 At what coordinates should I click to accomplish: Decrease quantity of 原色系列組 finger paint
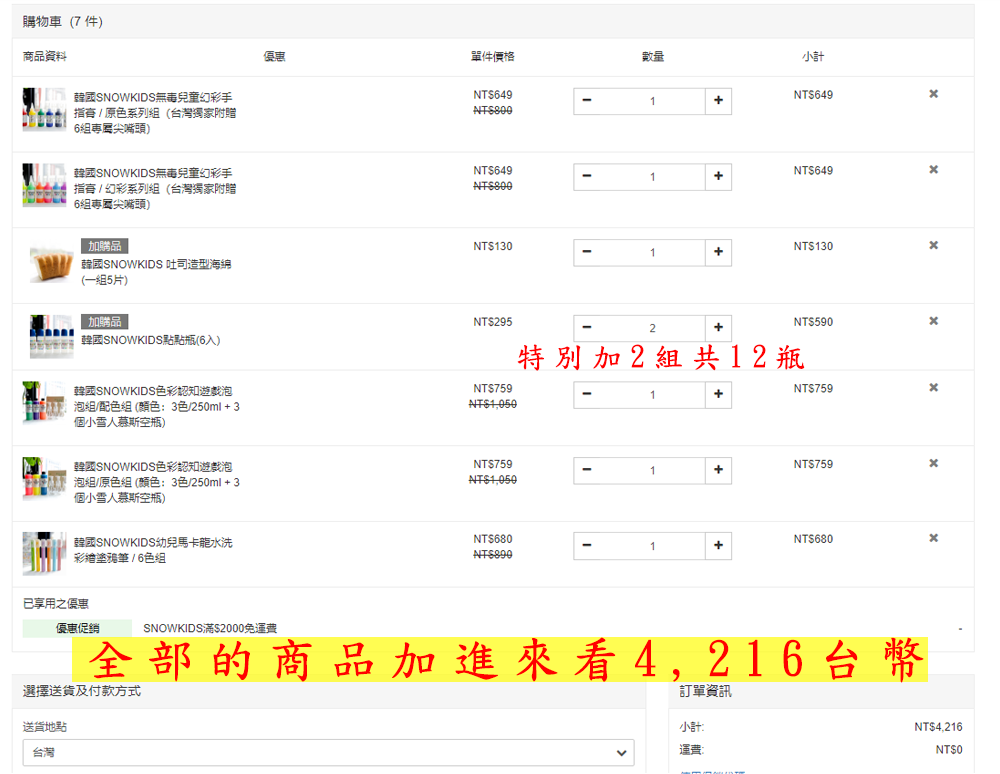587,101
